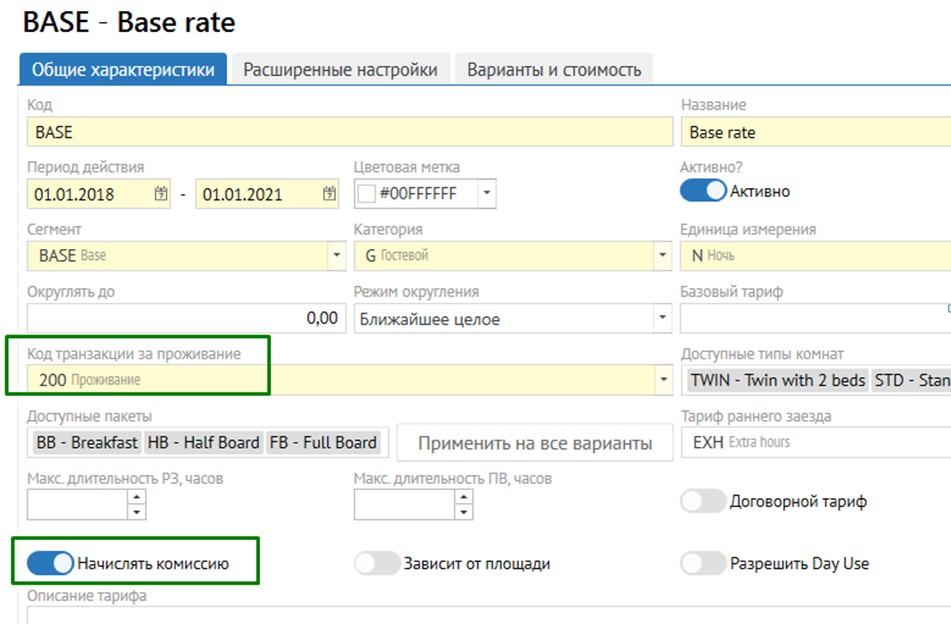Open the Режим округления dropdown

click(x=662, y=319)
